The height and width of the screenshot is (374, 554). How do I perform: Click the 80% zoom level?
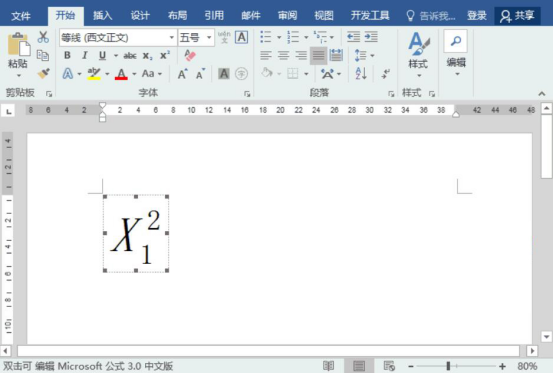tap(527, 366)
